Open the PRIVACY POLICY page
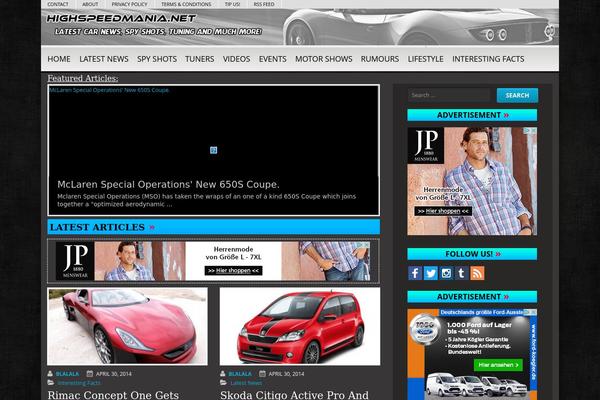 tap(129, 4)
